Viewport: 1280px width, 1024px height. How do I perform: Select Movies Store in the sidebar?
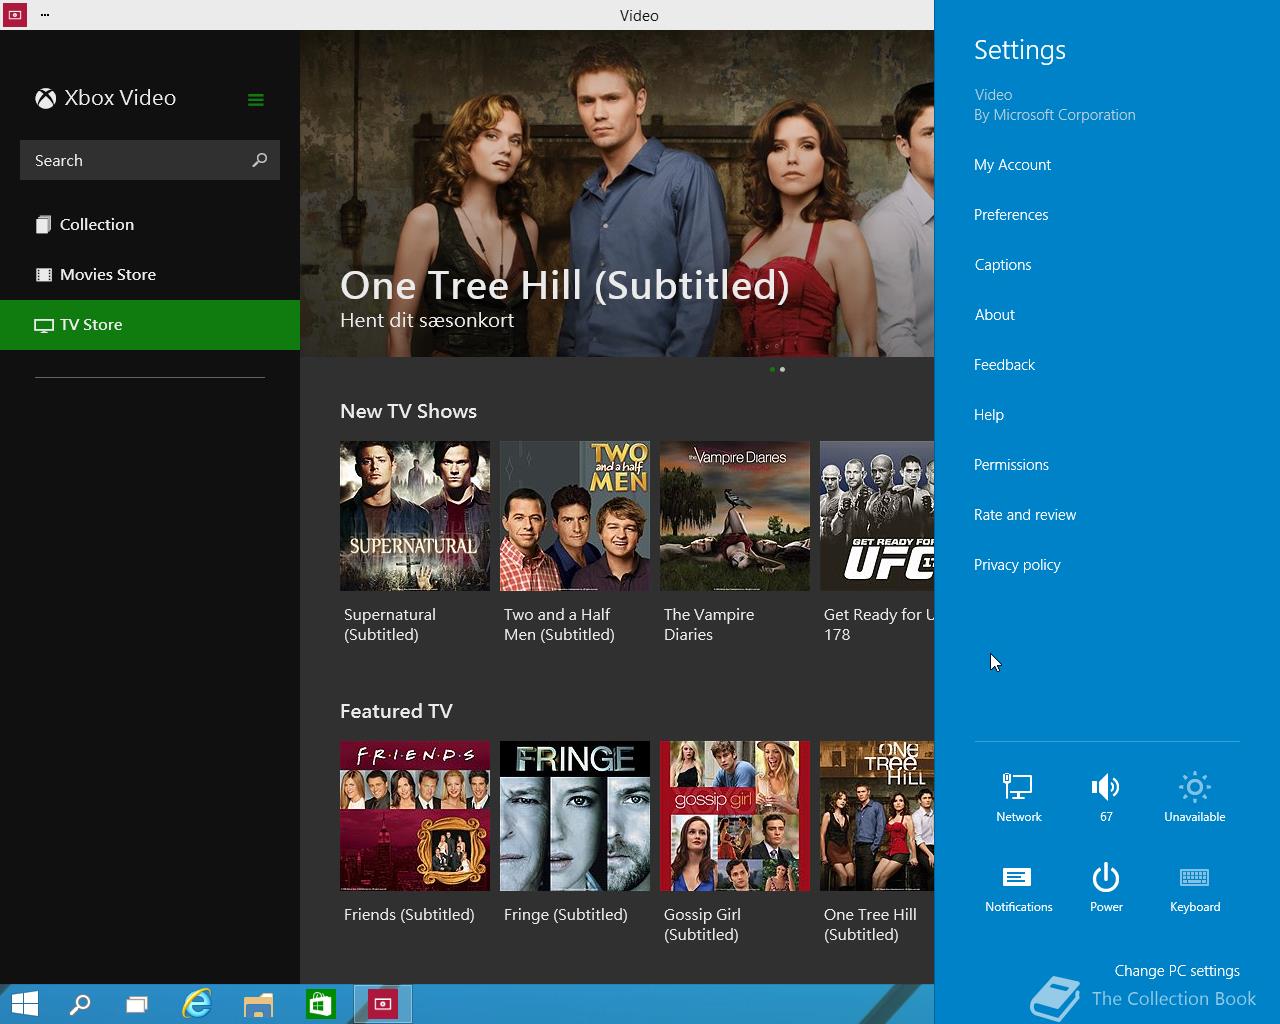click(x=150, y=275)
